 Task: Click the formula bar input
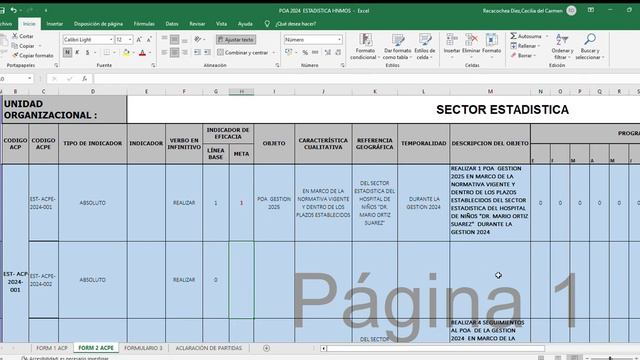[x=366, y=78]
